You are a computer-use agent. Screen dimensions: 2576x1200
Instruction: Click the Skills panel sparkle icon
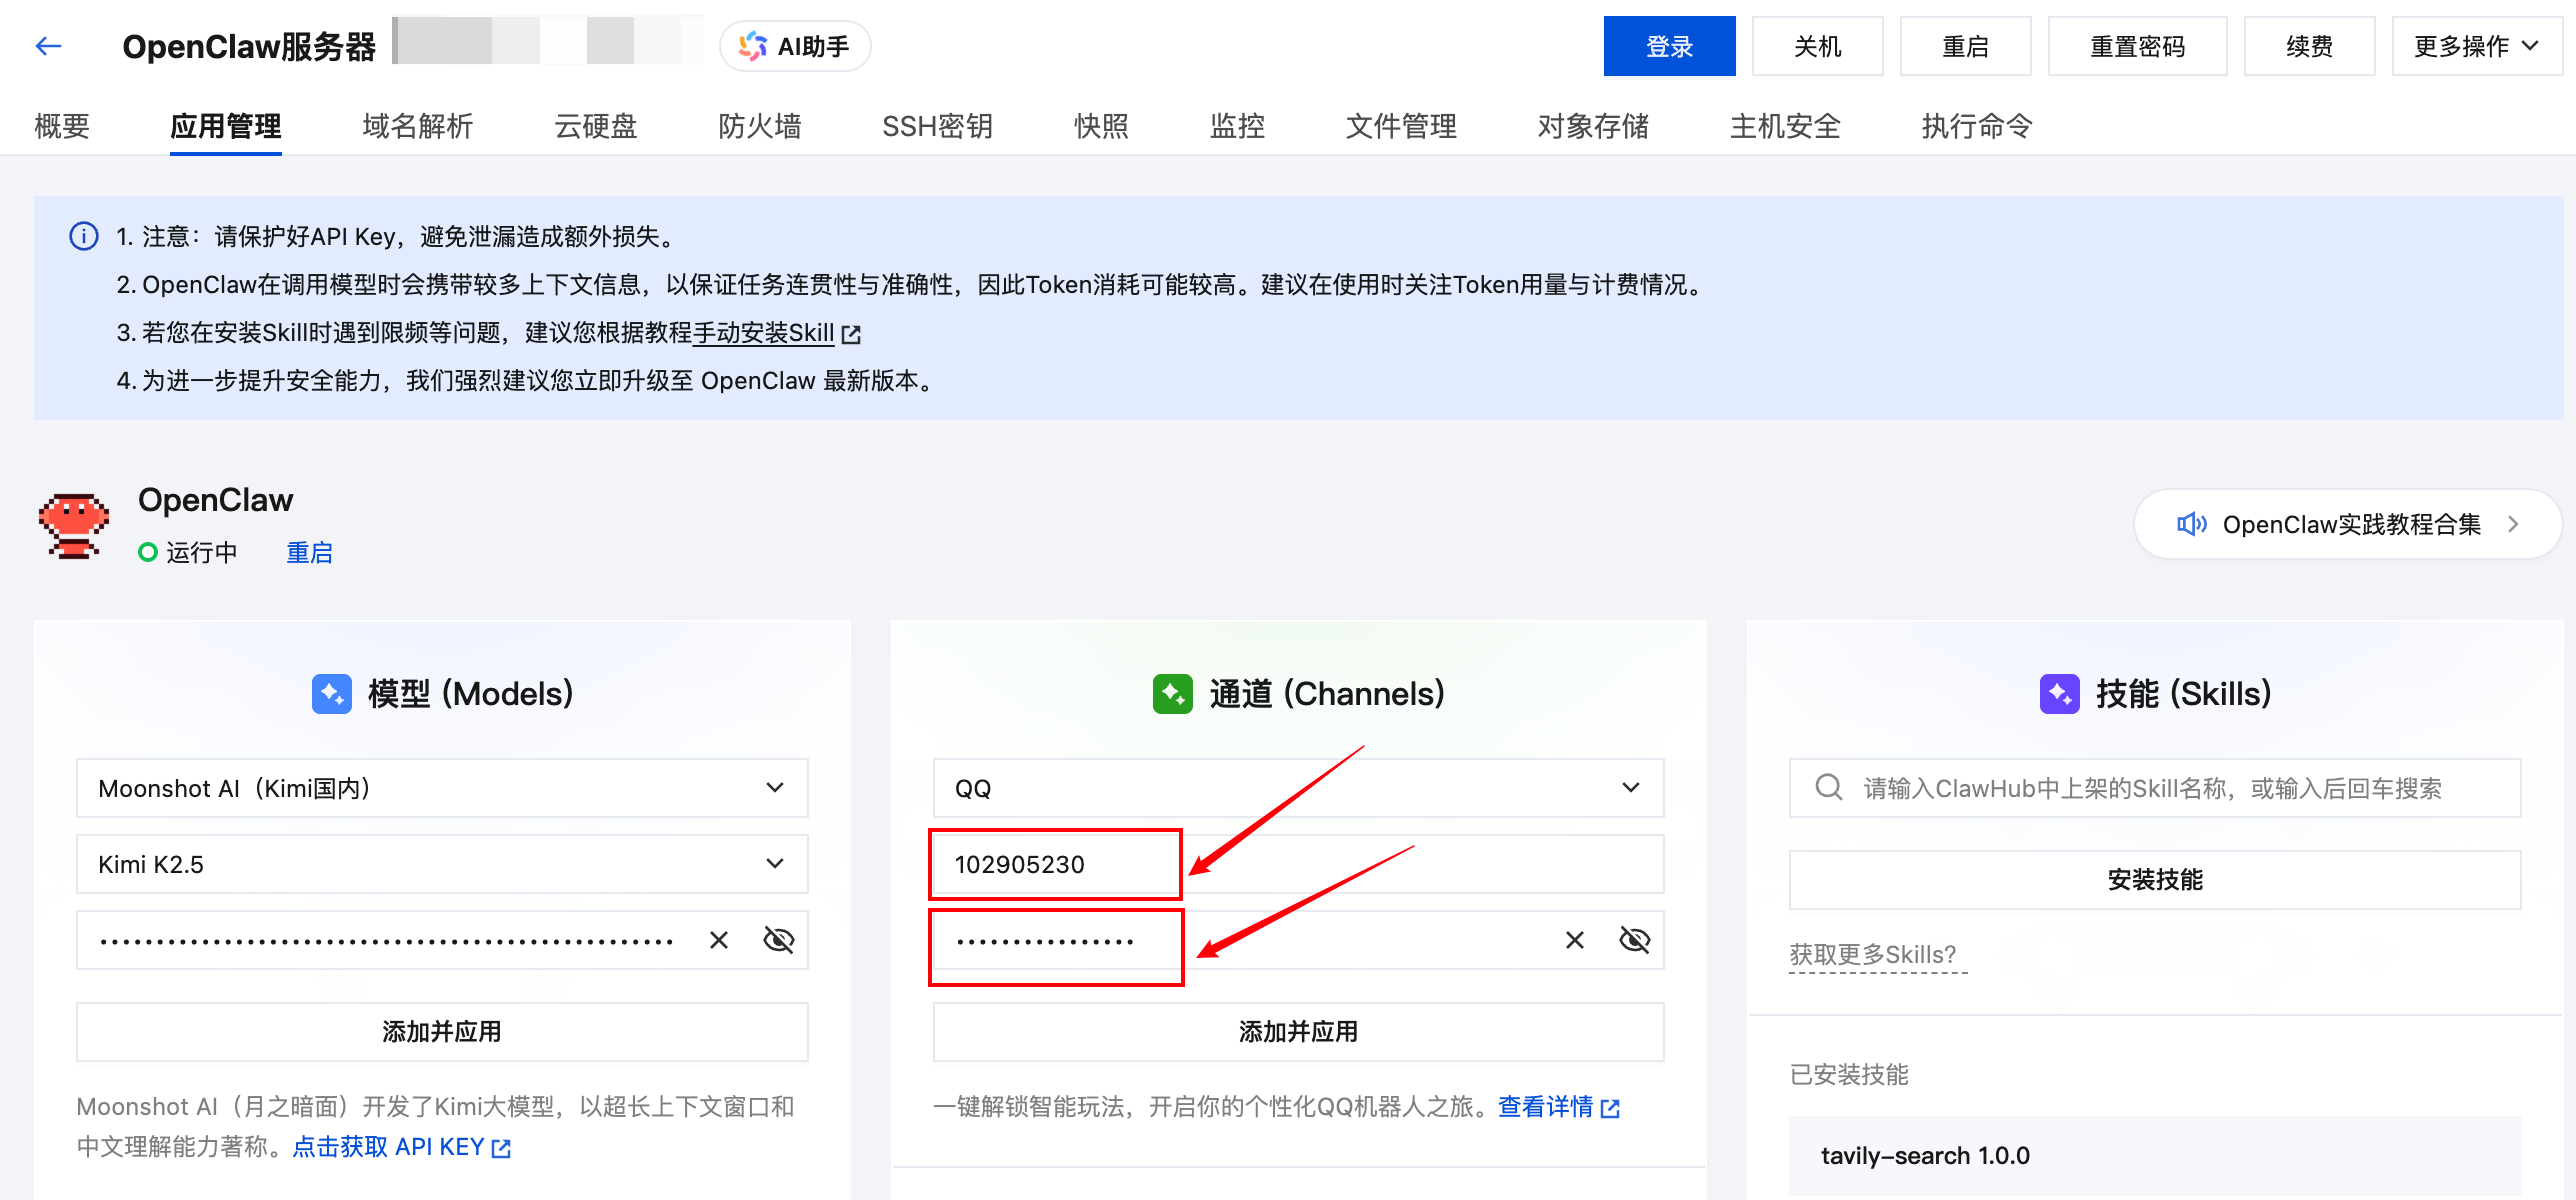(2060, 693)
